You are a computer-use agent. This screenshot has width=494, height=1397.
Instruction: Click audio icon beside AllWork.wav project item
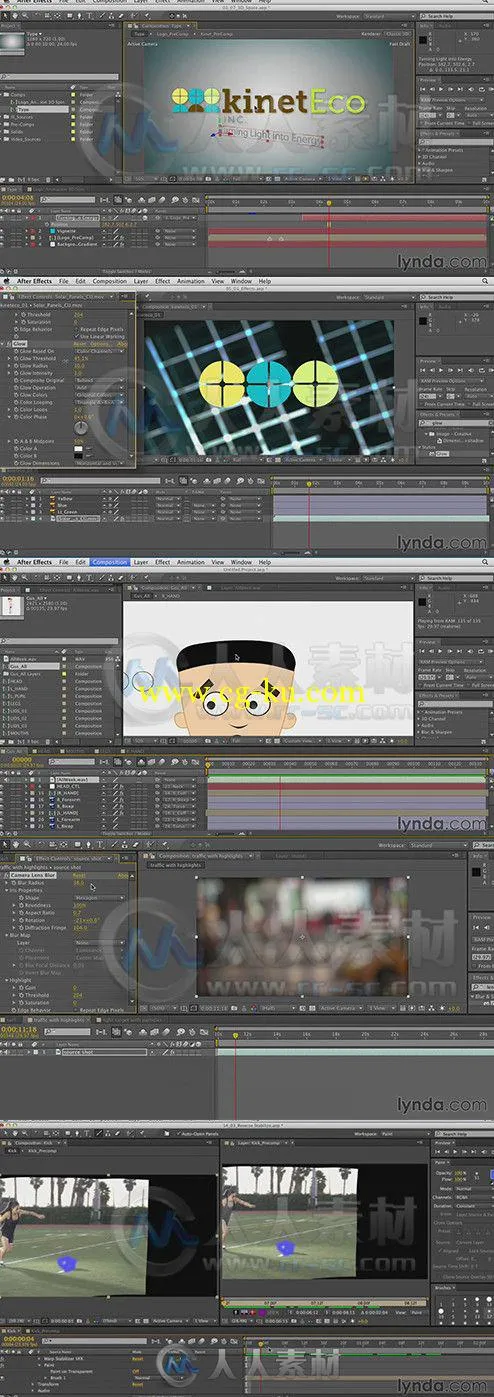pyautogui.click(x=7, y=661)
